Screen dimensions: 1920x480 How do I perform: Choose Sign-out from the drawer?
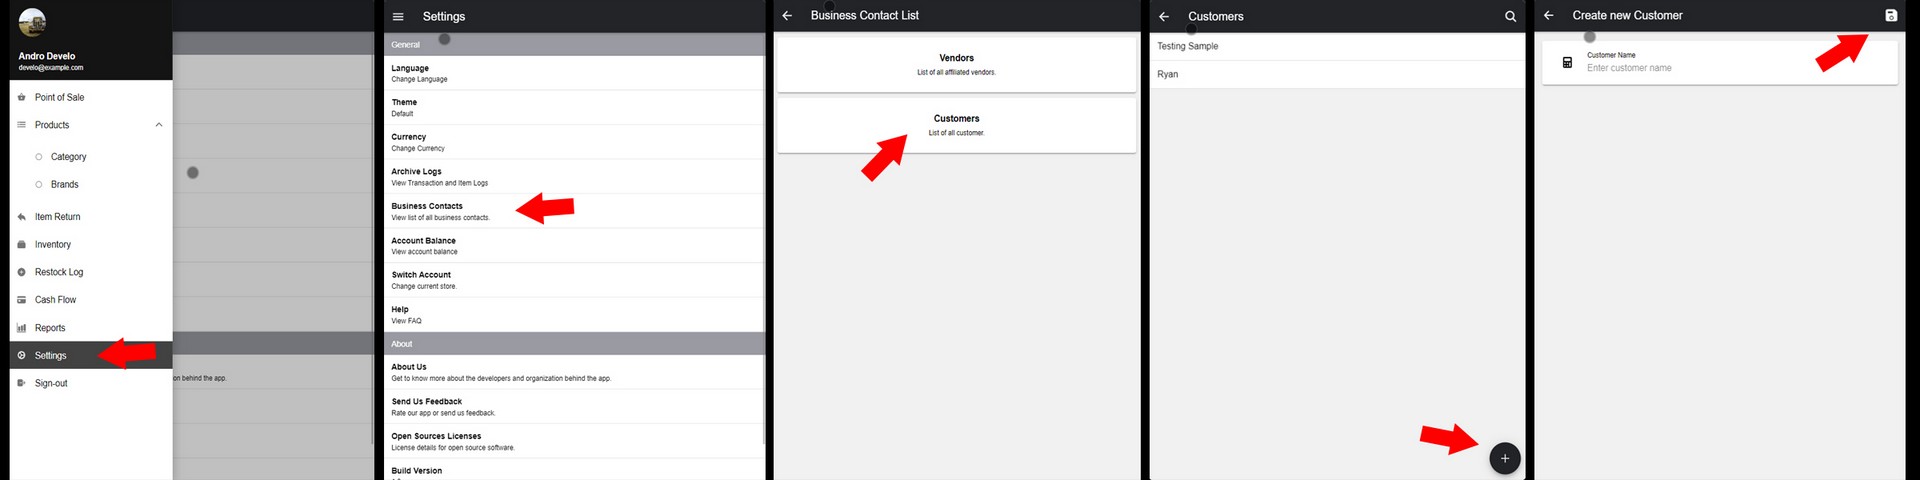[x=91, y=383]
